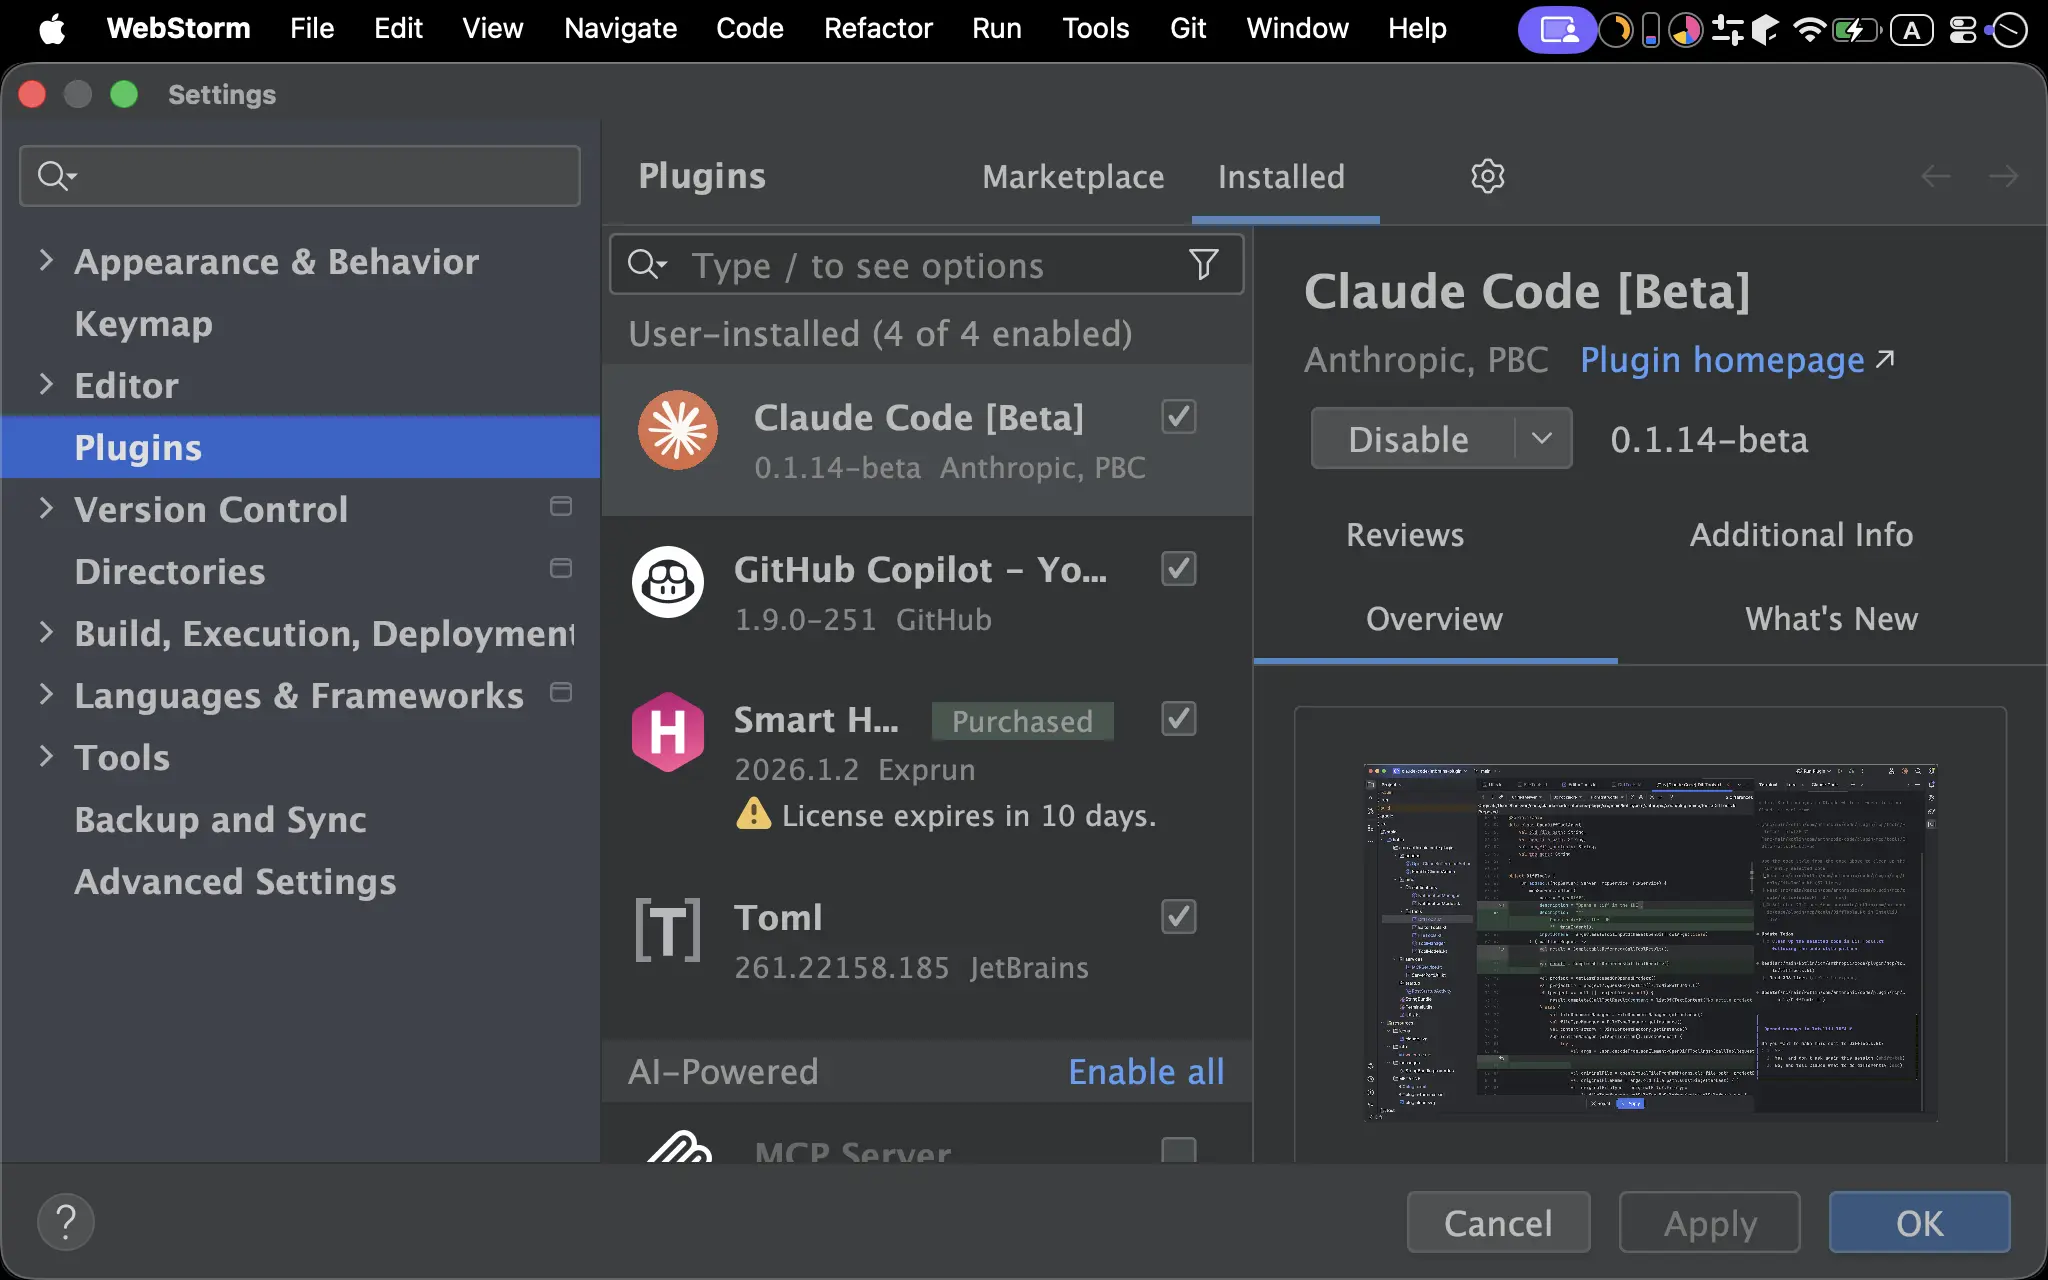Open the dropdown arrow beside Disable

coord(1542,439)
